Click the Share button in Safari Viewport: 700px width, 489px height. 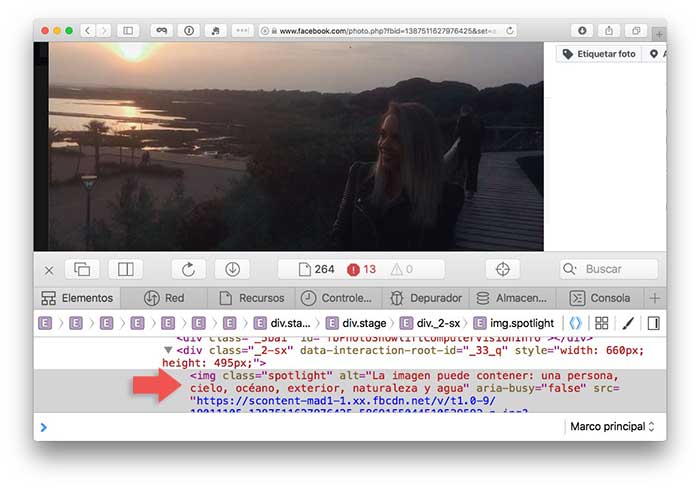(x=609, y=30)
